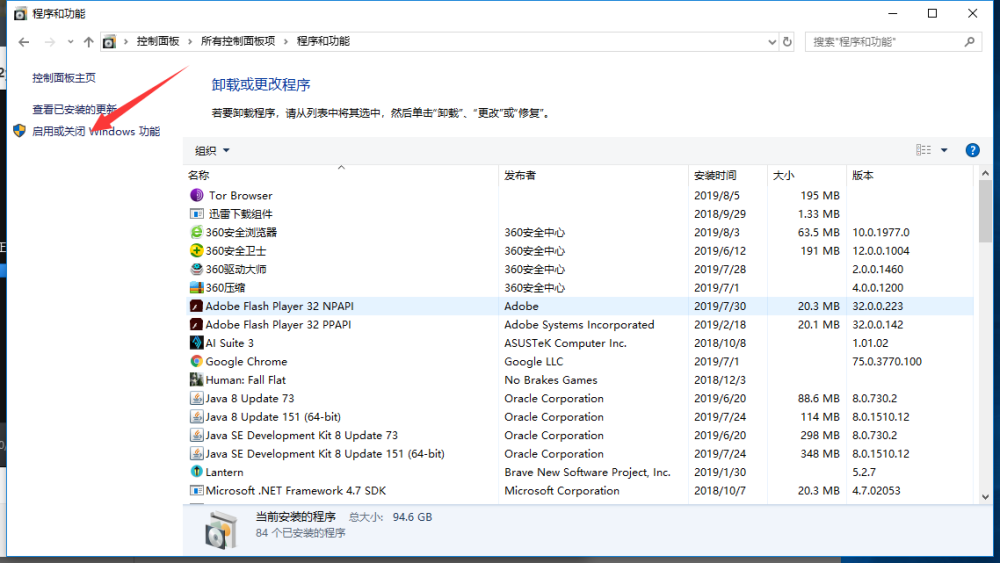Click the Adobe Flash Player 32 PPAPI icon
This screenshot has height=563, width=1000.
click(x=196, y=325)
